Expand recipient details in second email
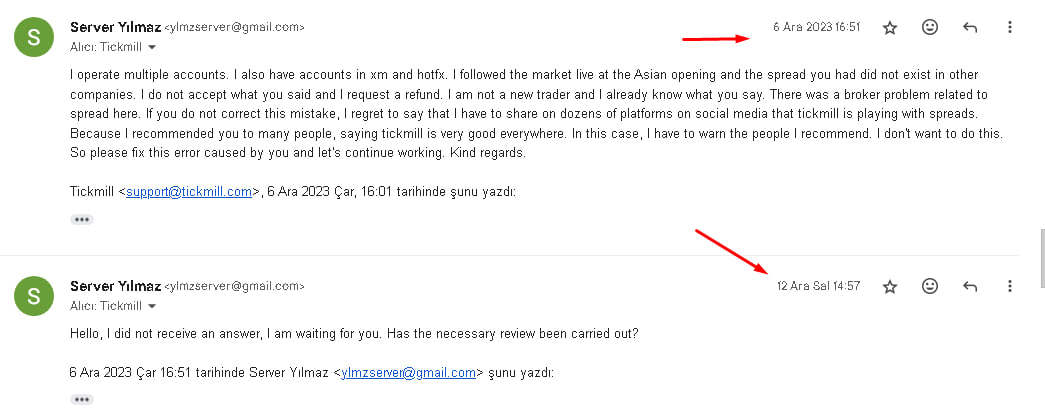This screenshot has height=419, width=1045. [152, 306]
